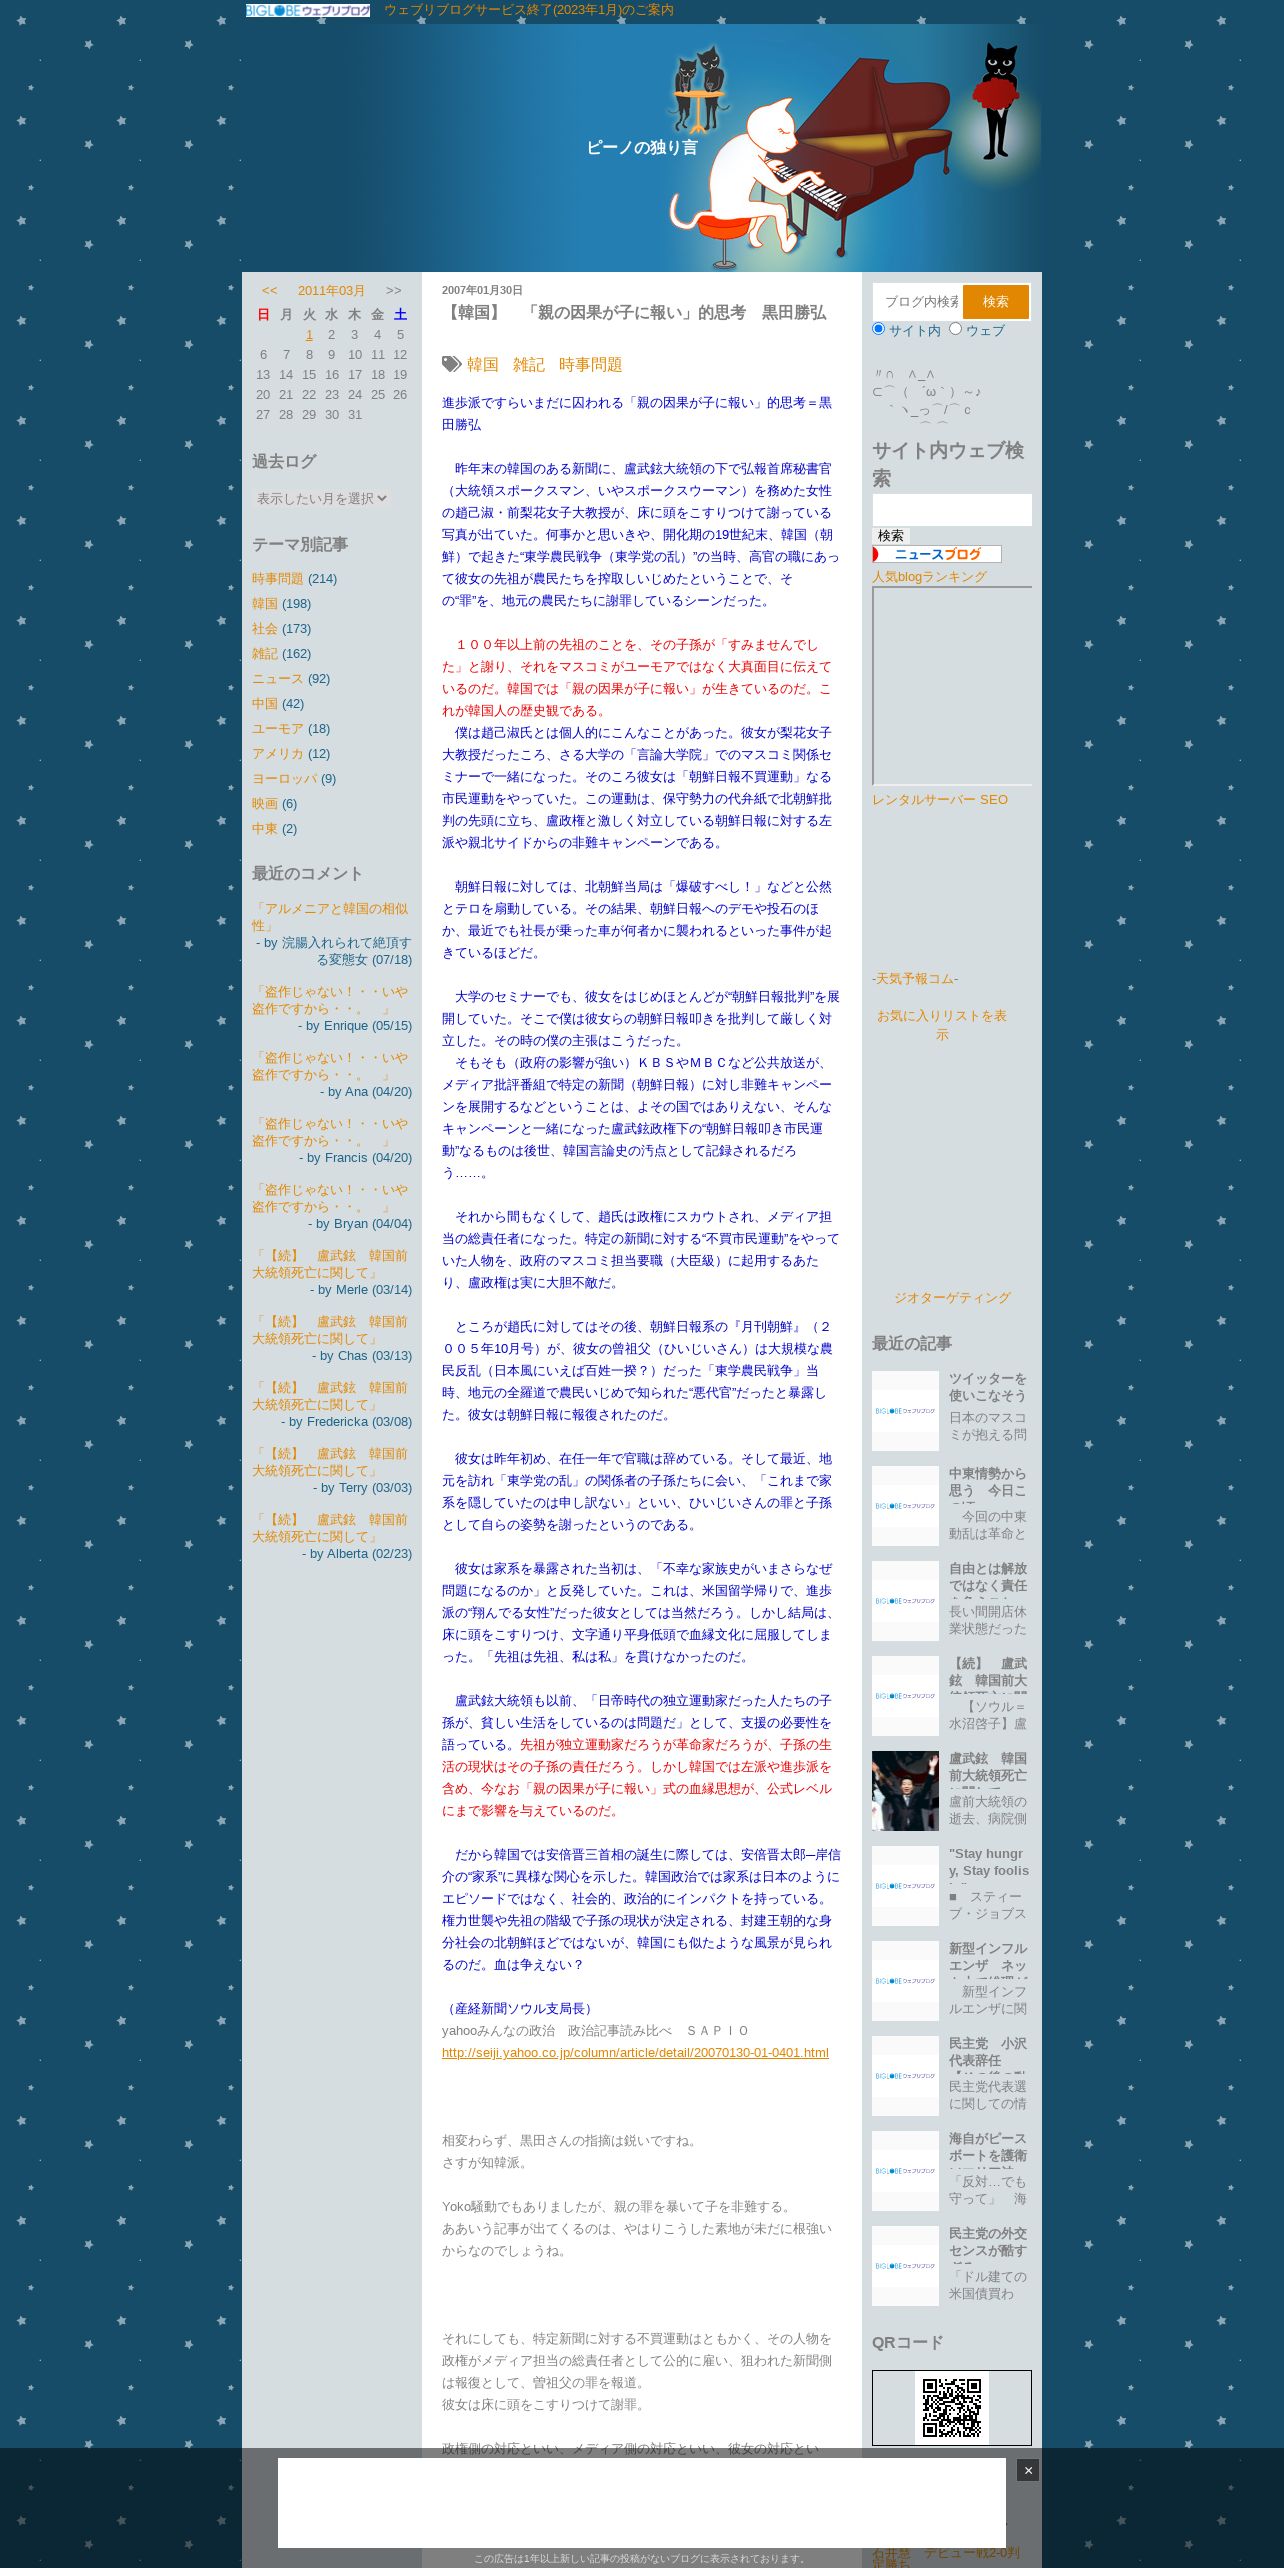
Task: Go to previous month with << link
Action: (269, 291)
